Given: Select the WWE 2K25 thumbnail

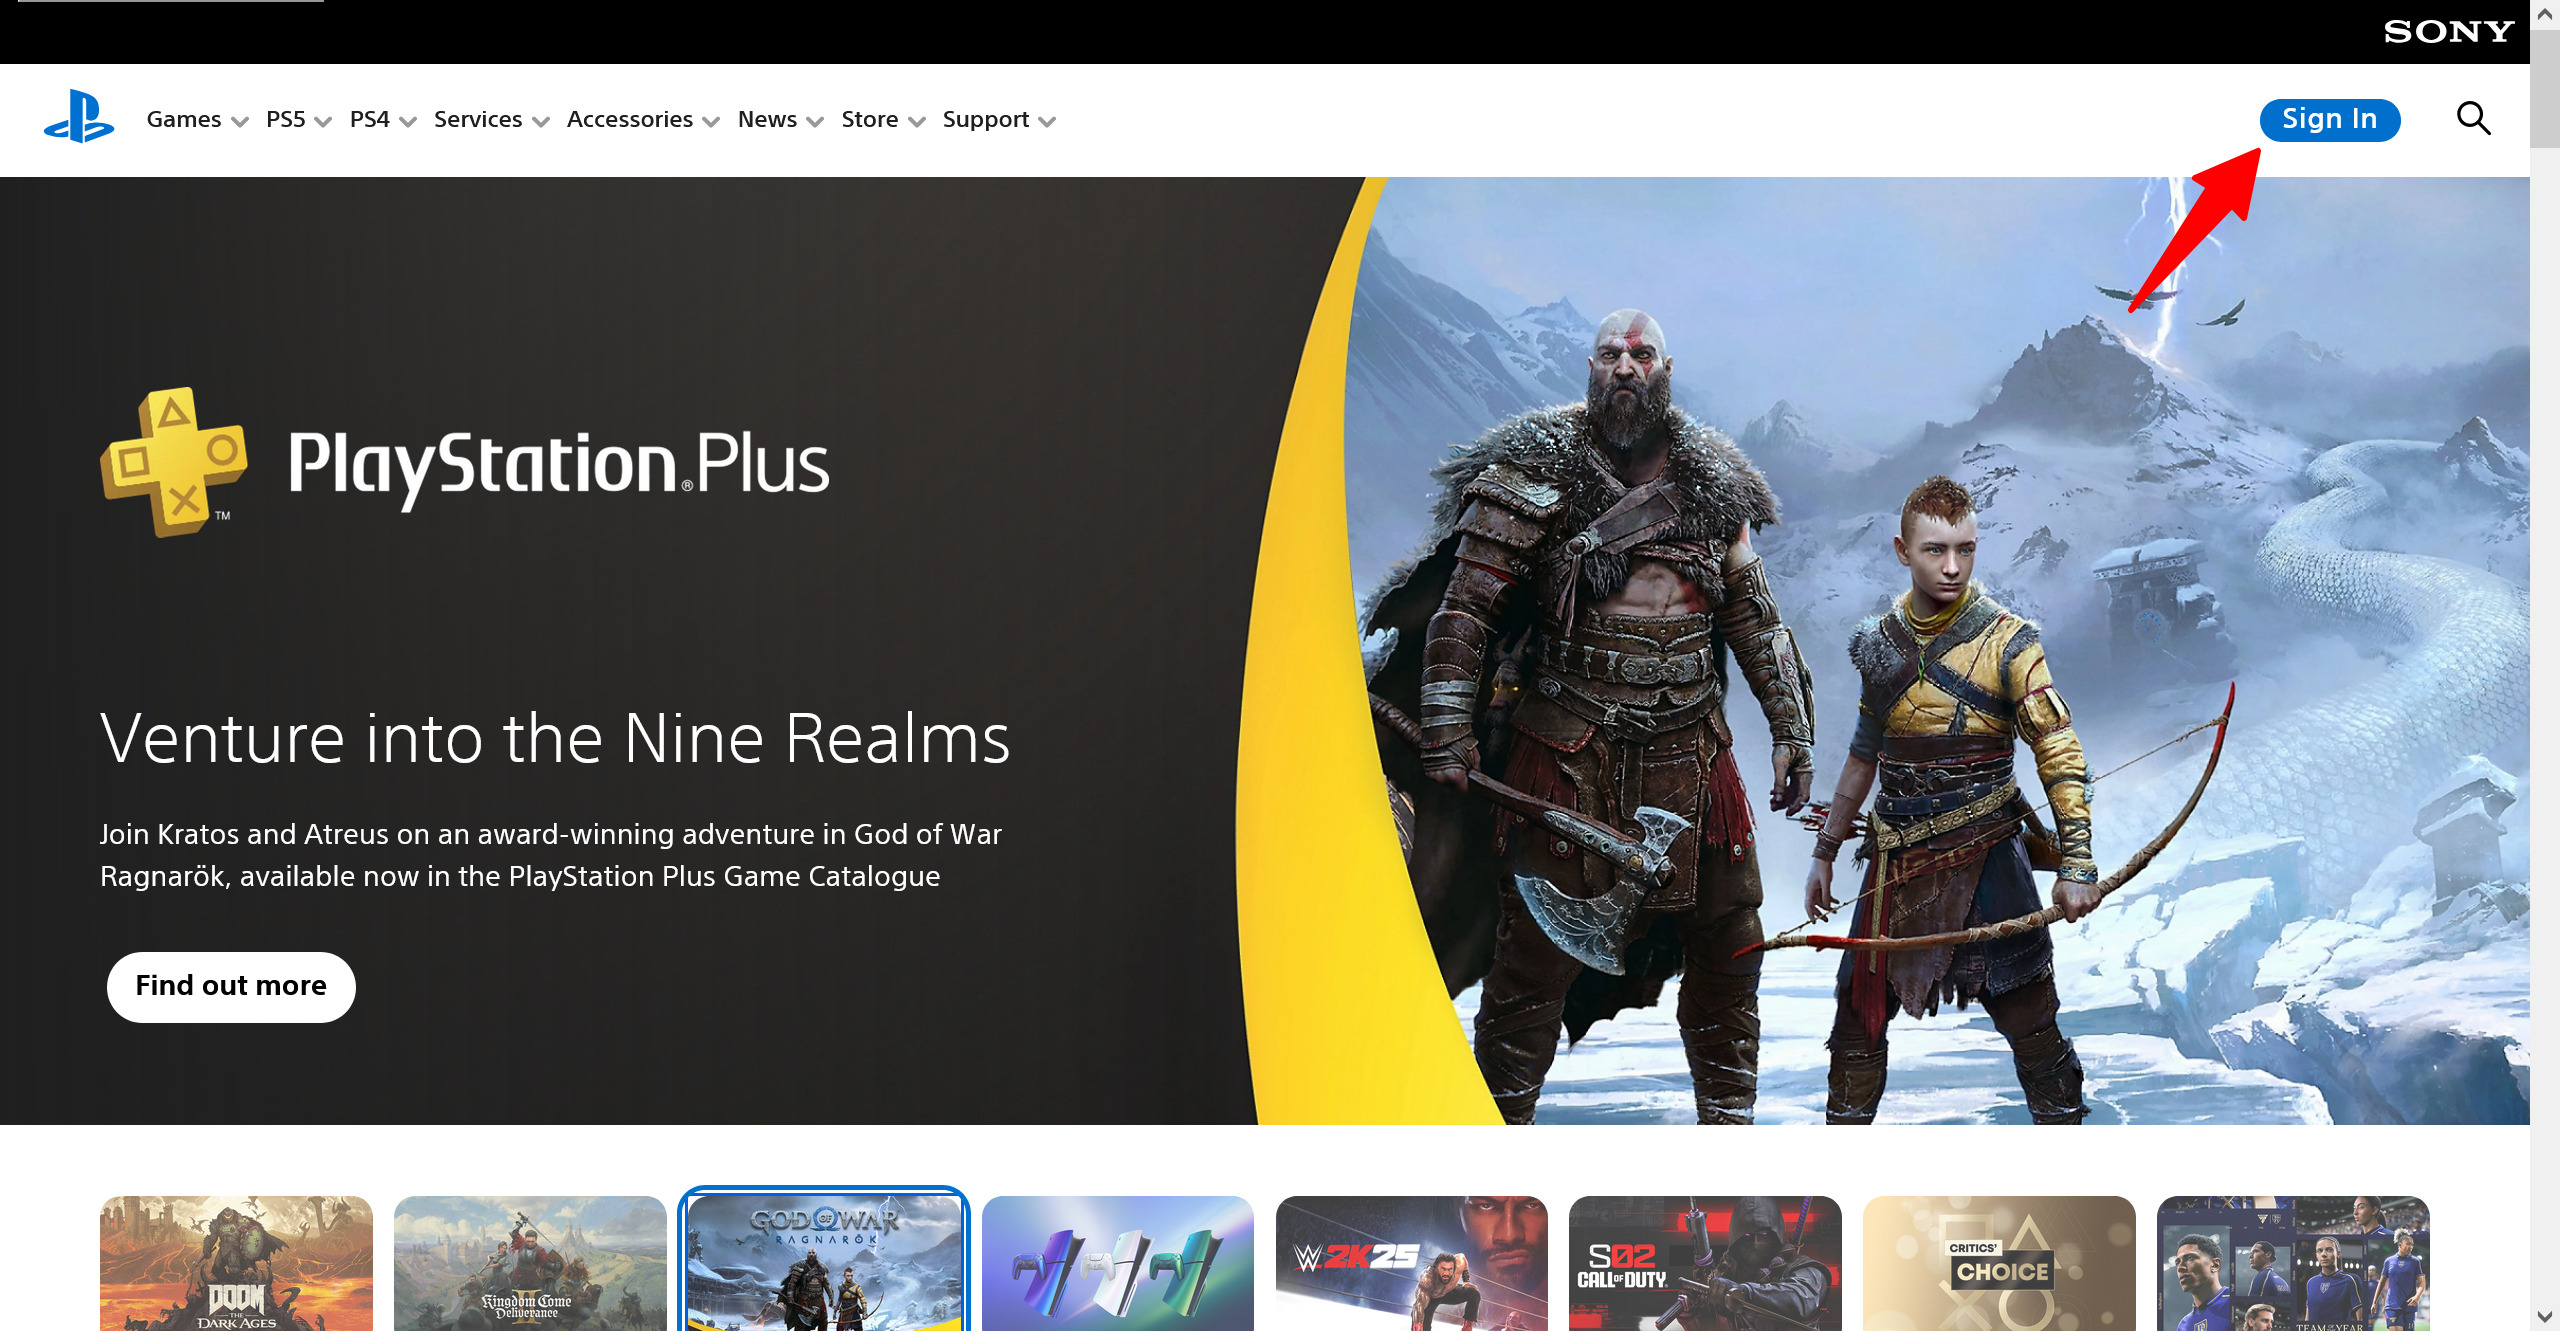Looking at the screenshot, I should [x=1412, y=1264].
